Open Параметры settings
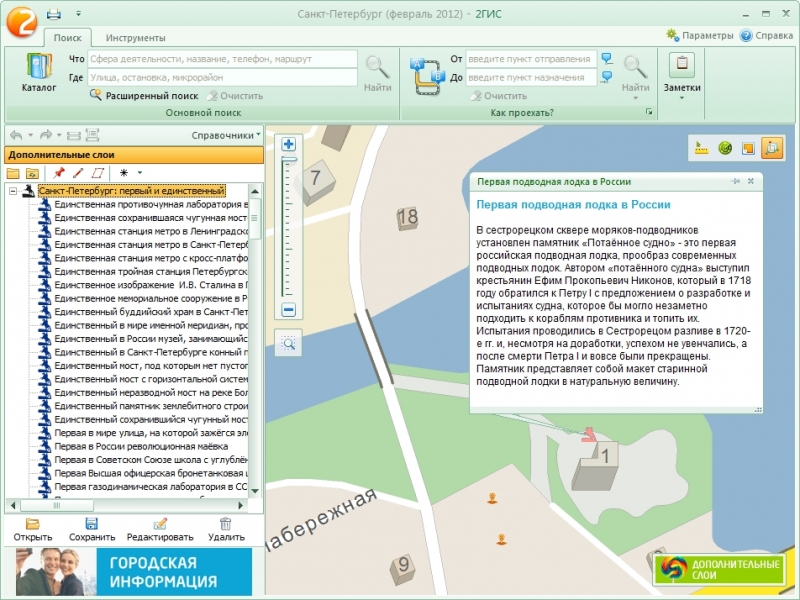Screen dimensions: 800x600 tap(699, 36)
